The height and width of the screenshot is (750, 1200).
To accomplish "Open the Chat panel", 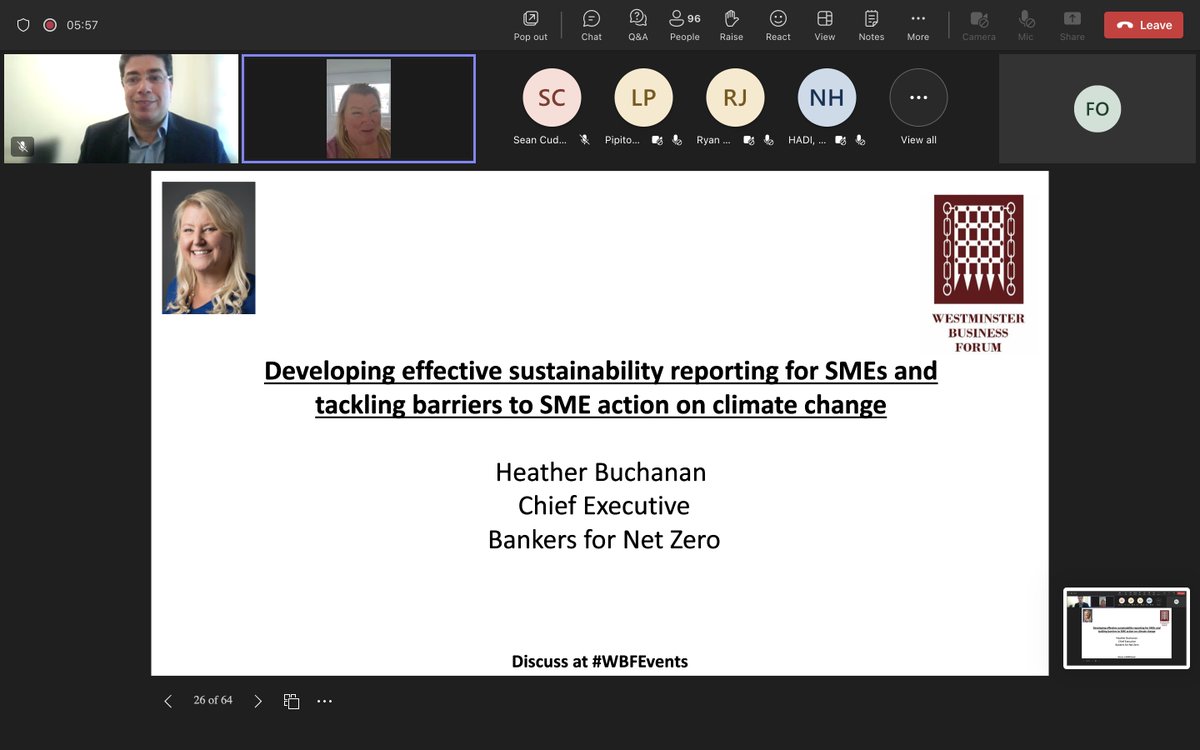I will point(590,24).
